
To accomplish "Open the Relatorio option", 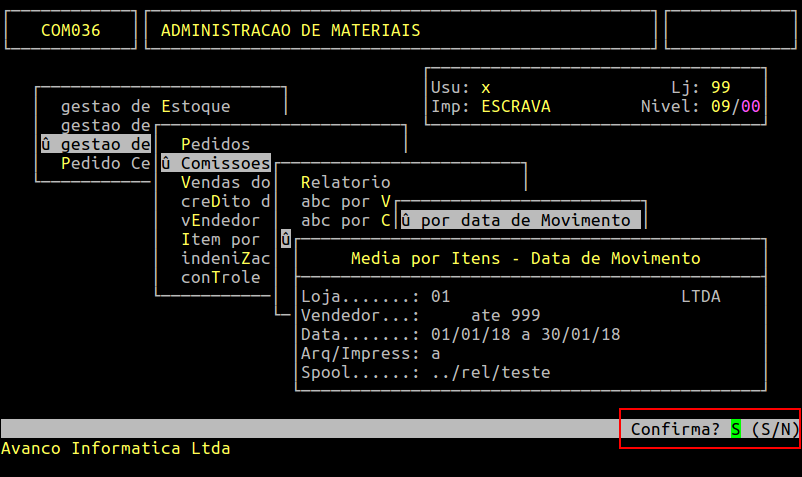I will tap(345, 182).
